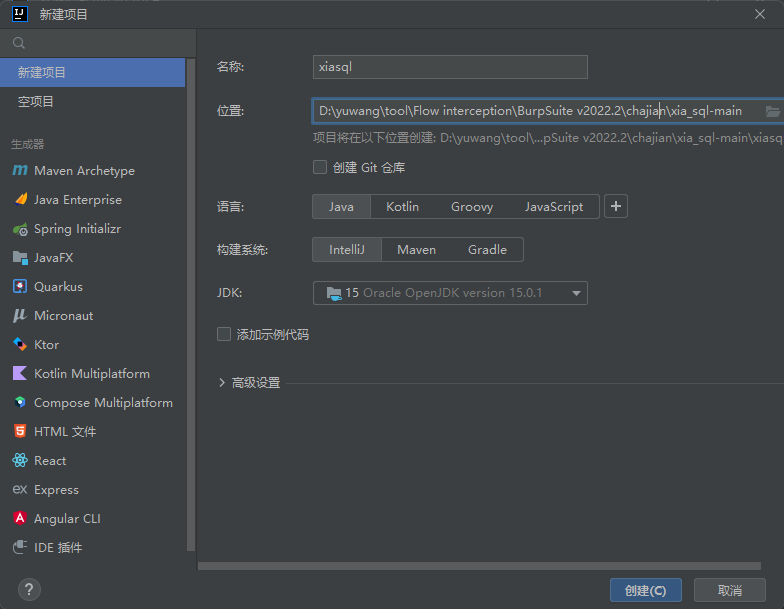Enable the 创建 Git 仓库 checkbox
Screen dimensions: 784x609
[320, 167]
